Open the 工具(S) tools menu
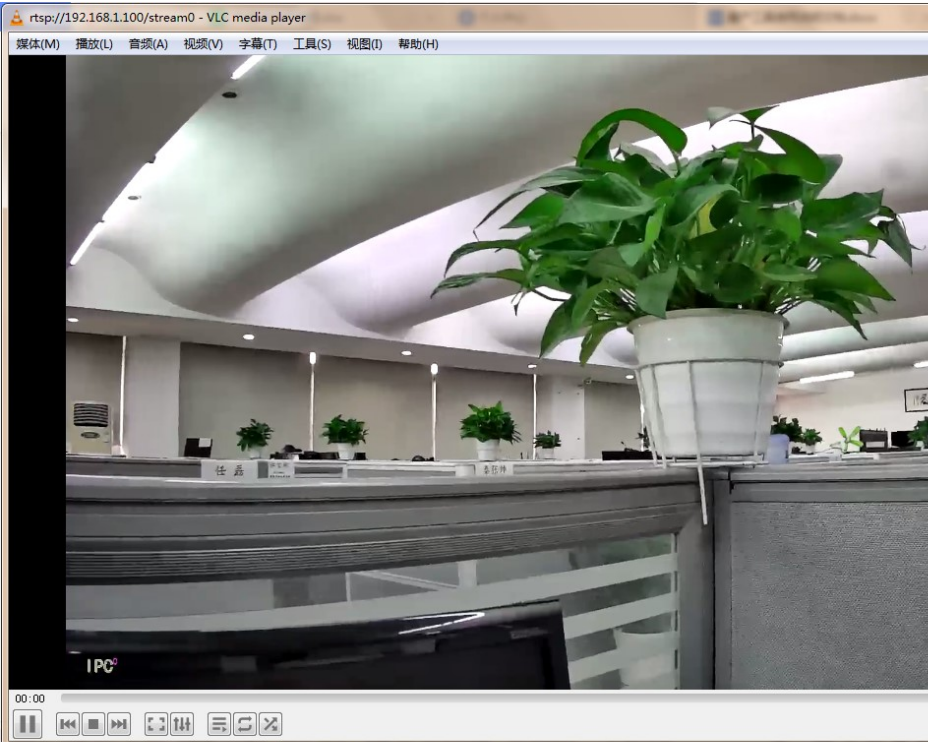 312,44
